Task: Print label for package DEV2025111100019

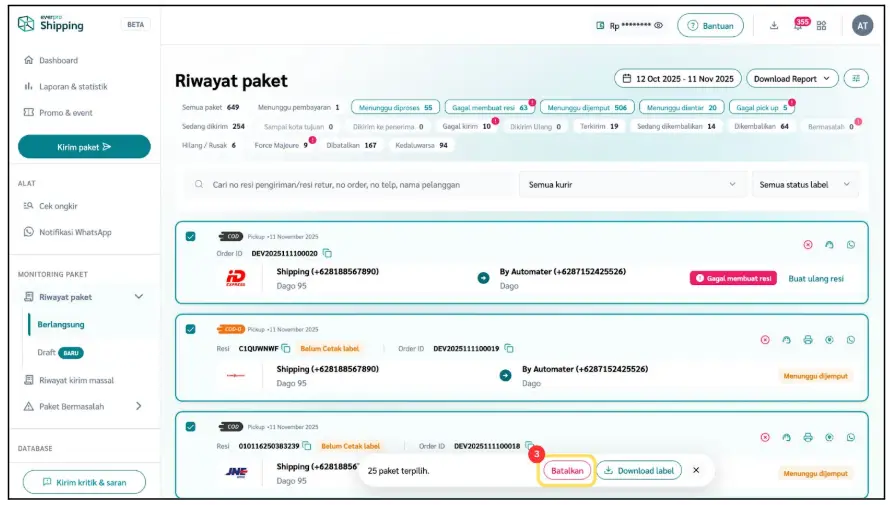Action: [x=808, y=340]
